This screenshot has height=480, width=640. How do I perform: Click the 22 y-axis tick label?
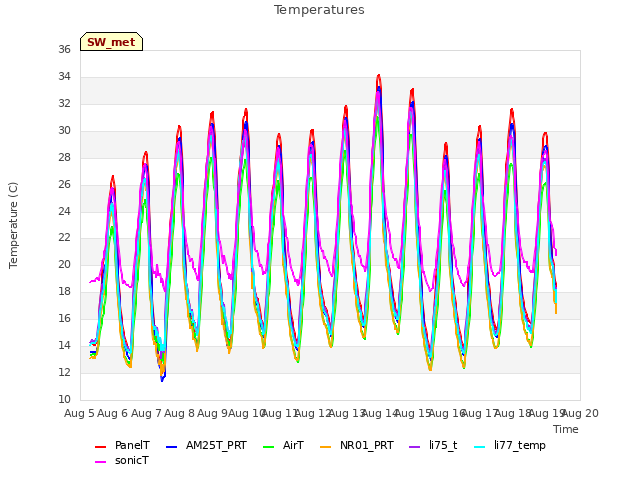(x=64, y=238)
